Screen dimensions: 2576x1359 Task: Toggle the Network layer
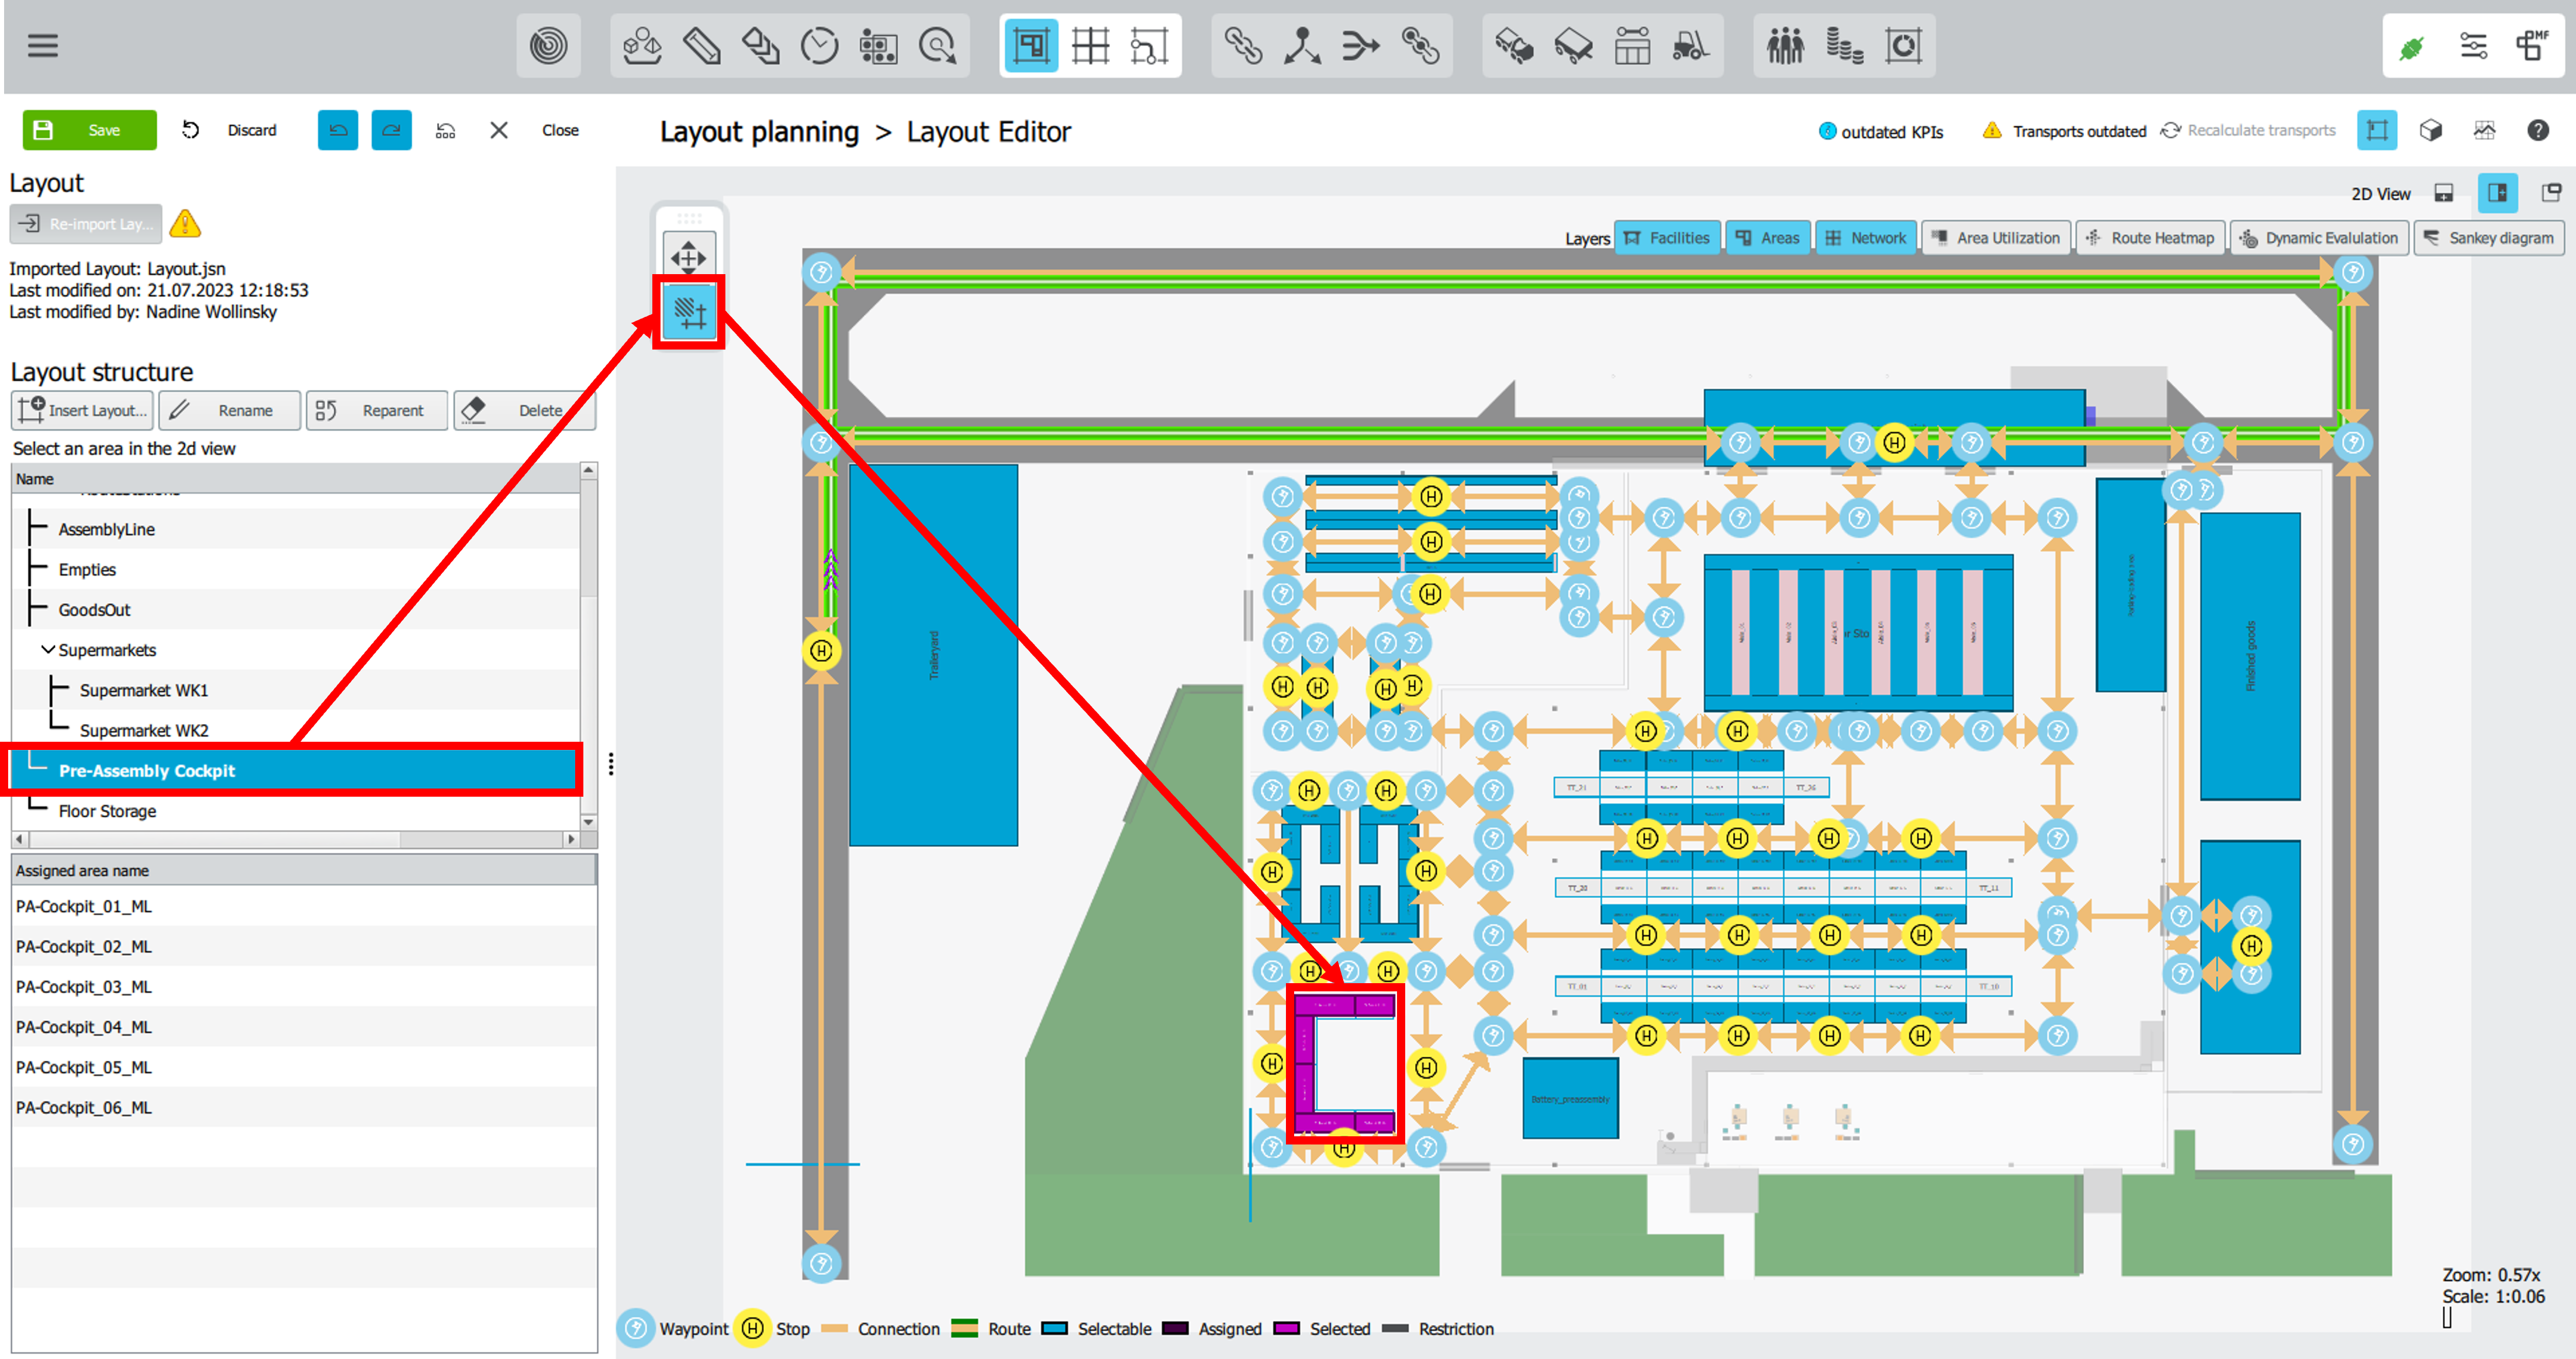[1866, 238]
